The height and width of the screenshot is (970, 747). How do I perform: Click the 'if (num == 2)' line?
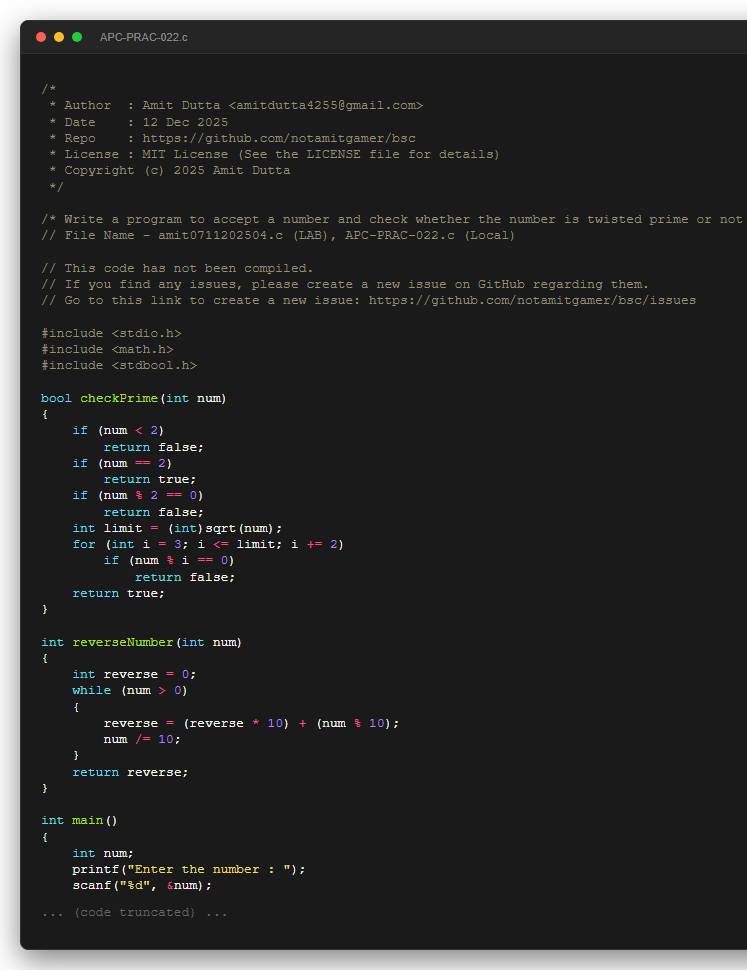point(122,463)
